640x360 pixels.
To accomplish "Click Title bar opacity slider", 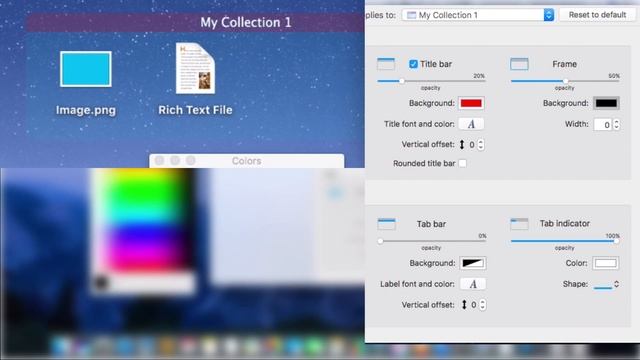I will (x=431, y=81).
